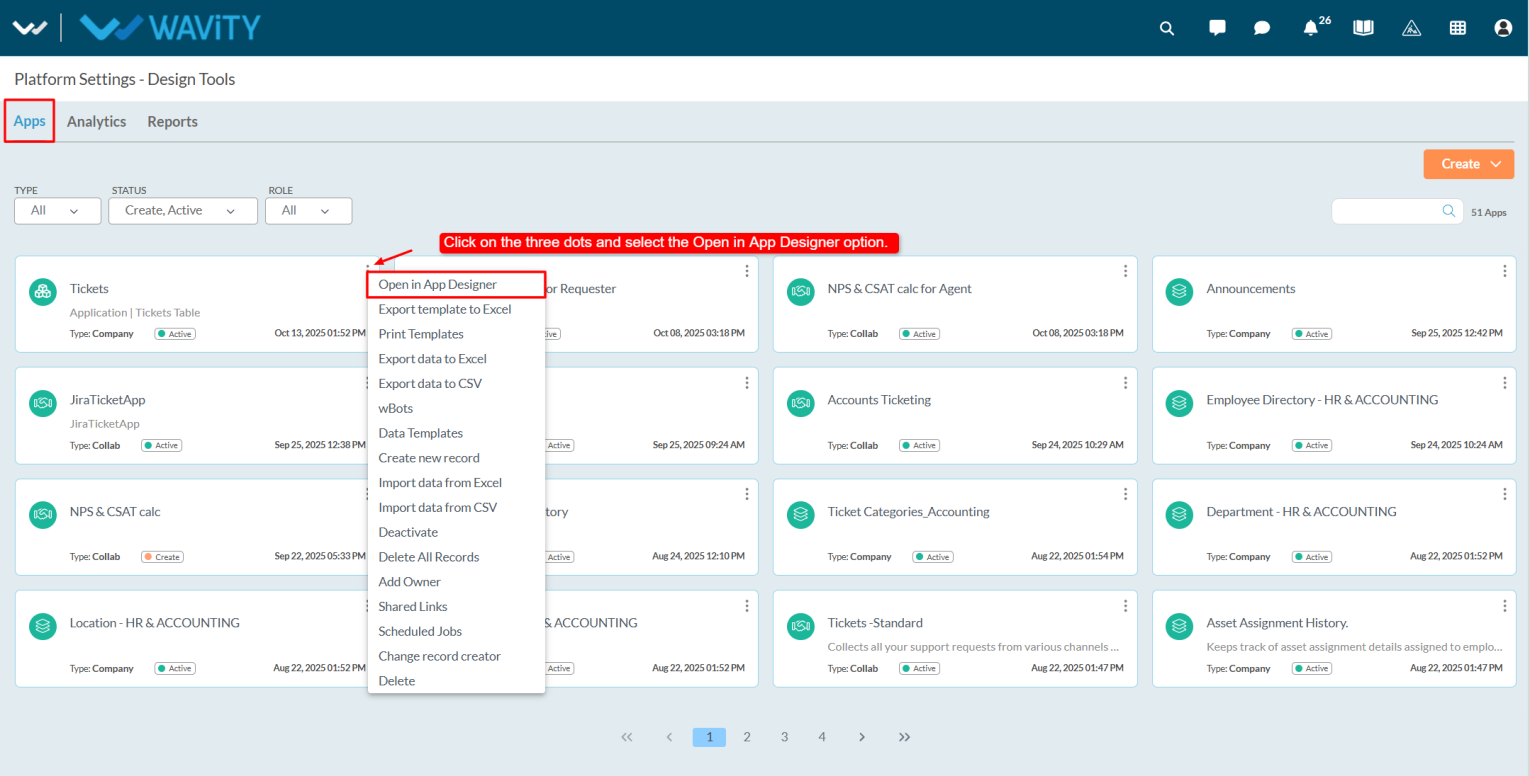Open the TYPE filter dropdown
The width and height of the screenshot is (1530, 776).
pos(58,211)
